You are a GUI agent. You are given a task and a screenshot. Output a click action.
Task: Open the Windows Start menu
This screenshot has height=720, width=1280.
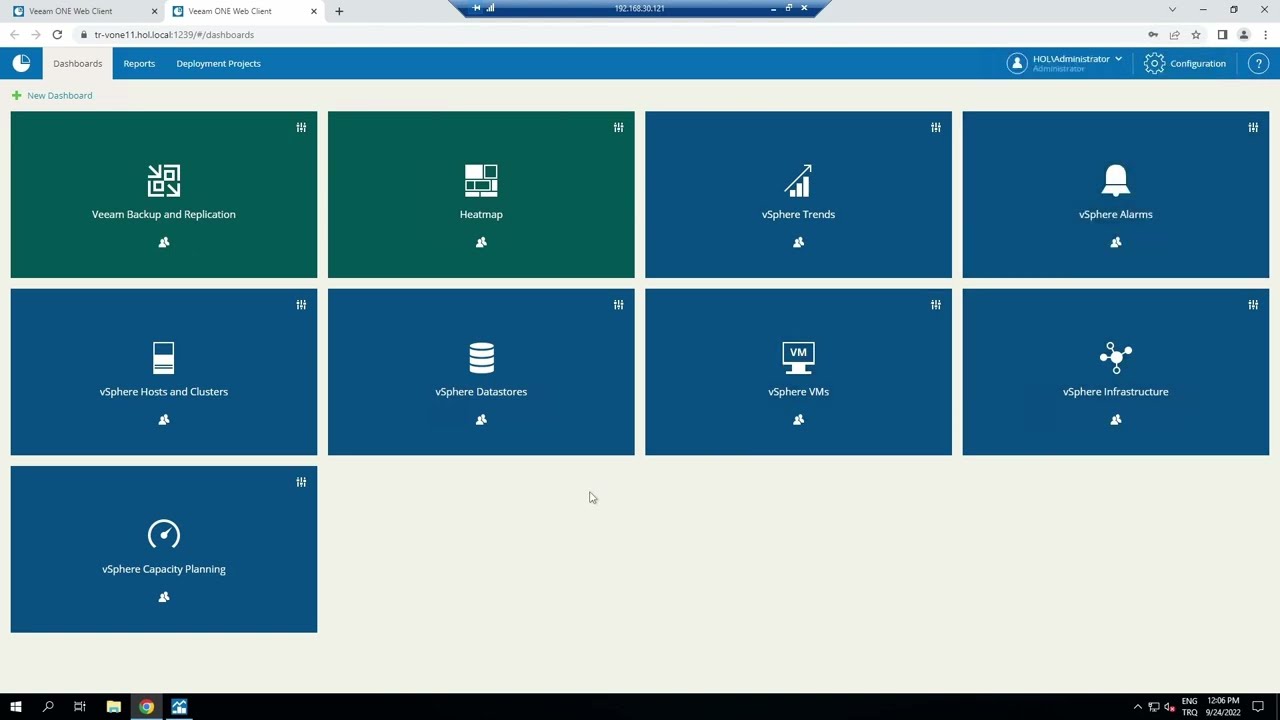15,707
